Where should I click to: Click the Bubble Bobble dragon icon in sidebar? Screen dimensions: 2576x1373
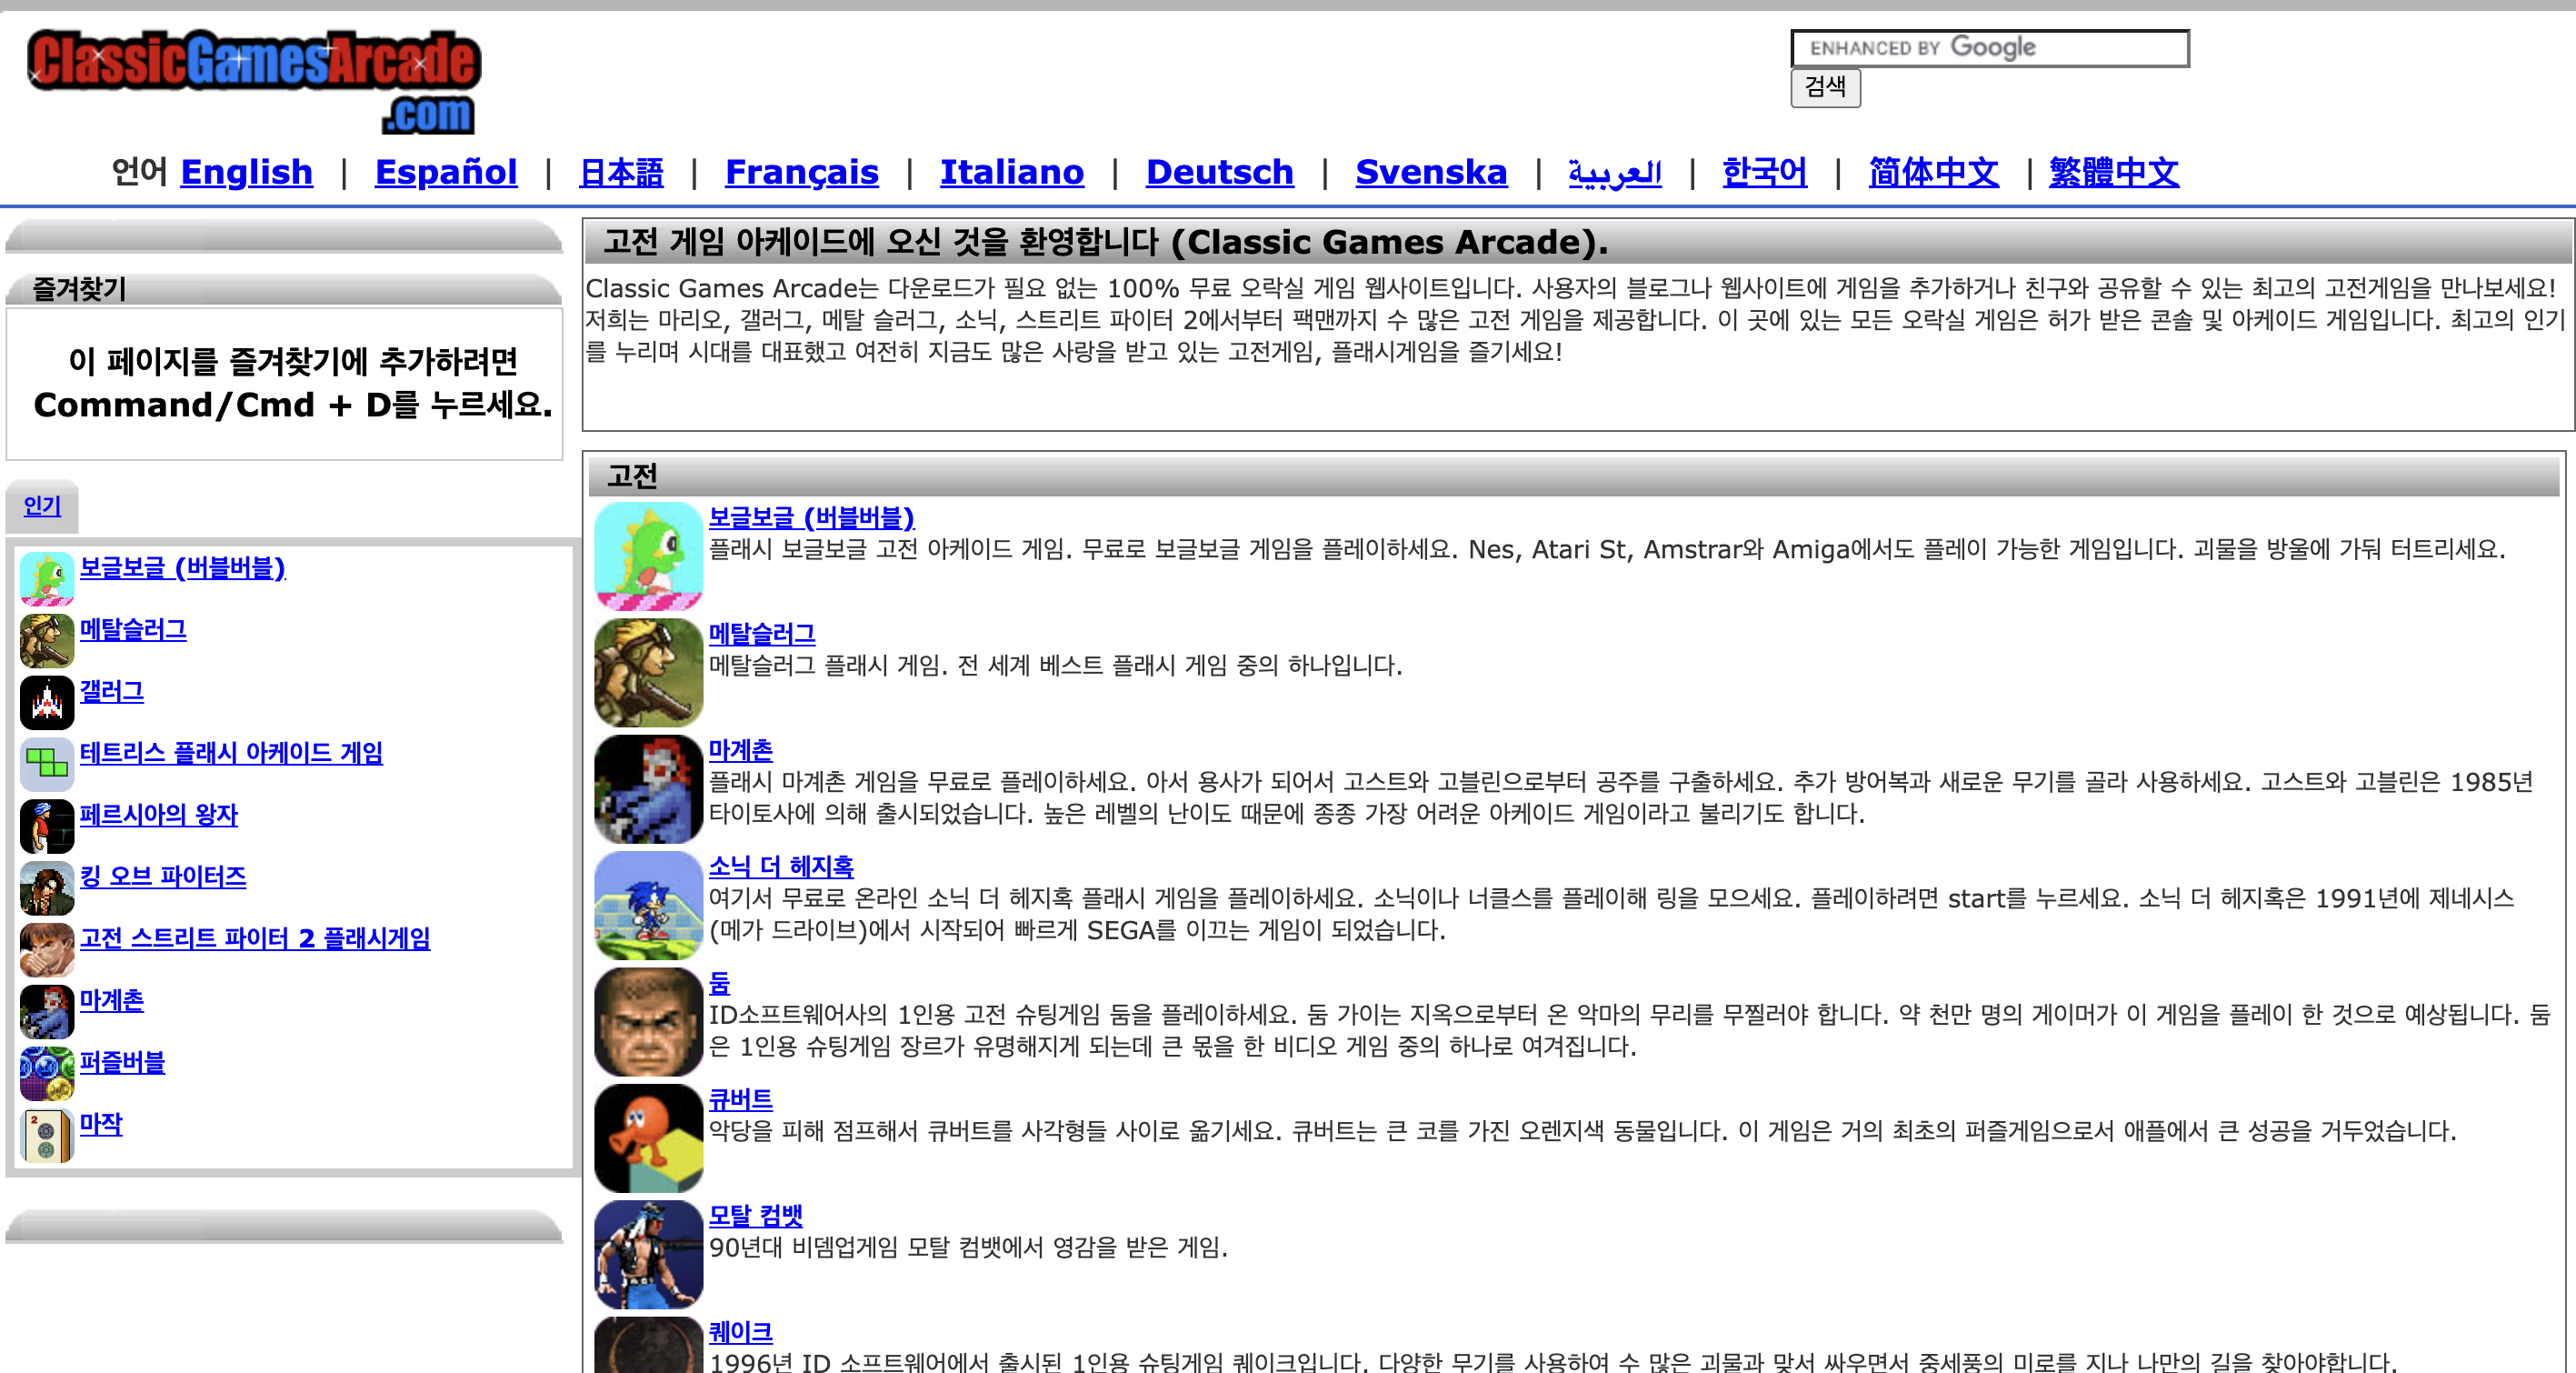47,578
